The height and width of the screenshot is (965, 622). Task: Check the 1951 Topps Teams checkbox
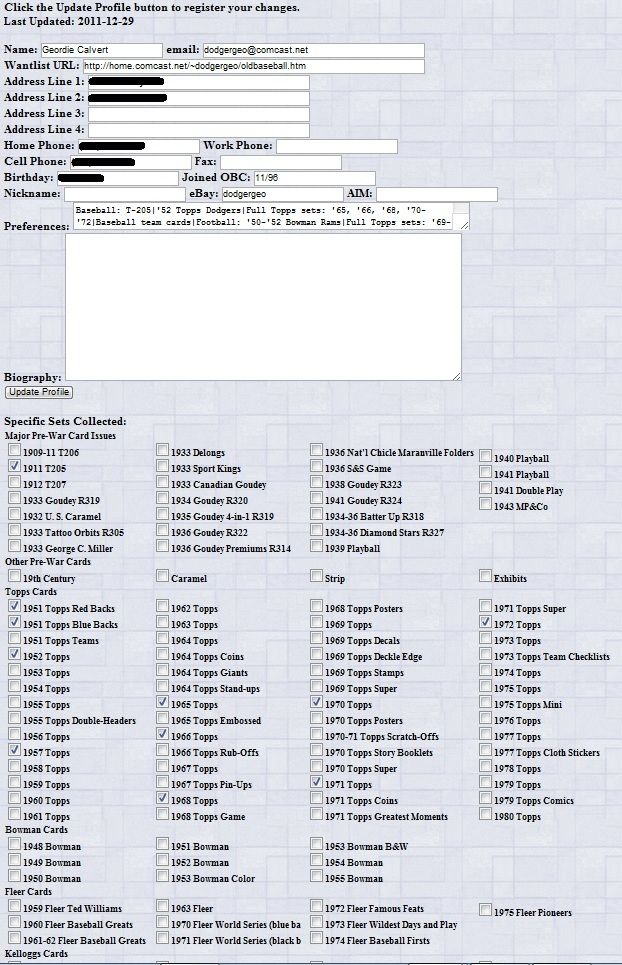(14, 638)
